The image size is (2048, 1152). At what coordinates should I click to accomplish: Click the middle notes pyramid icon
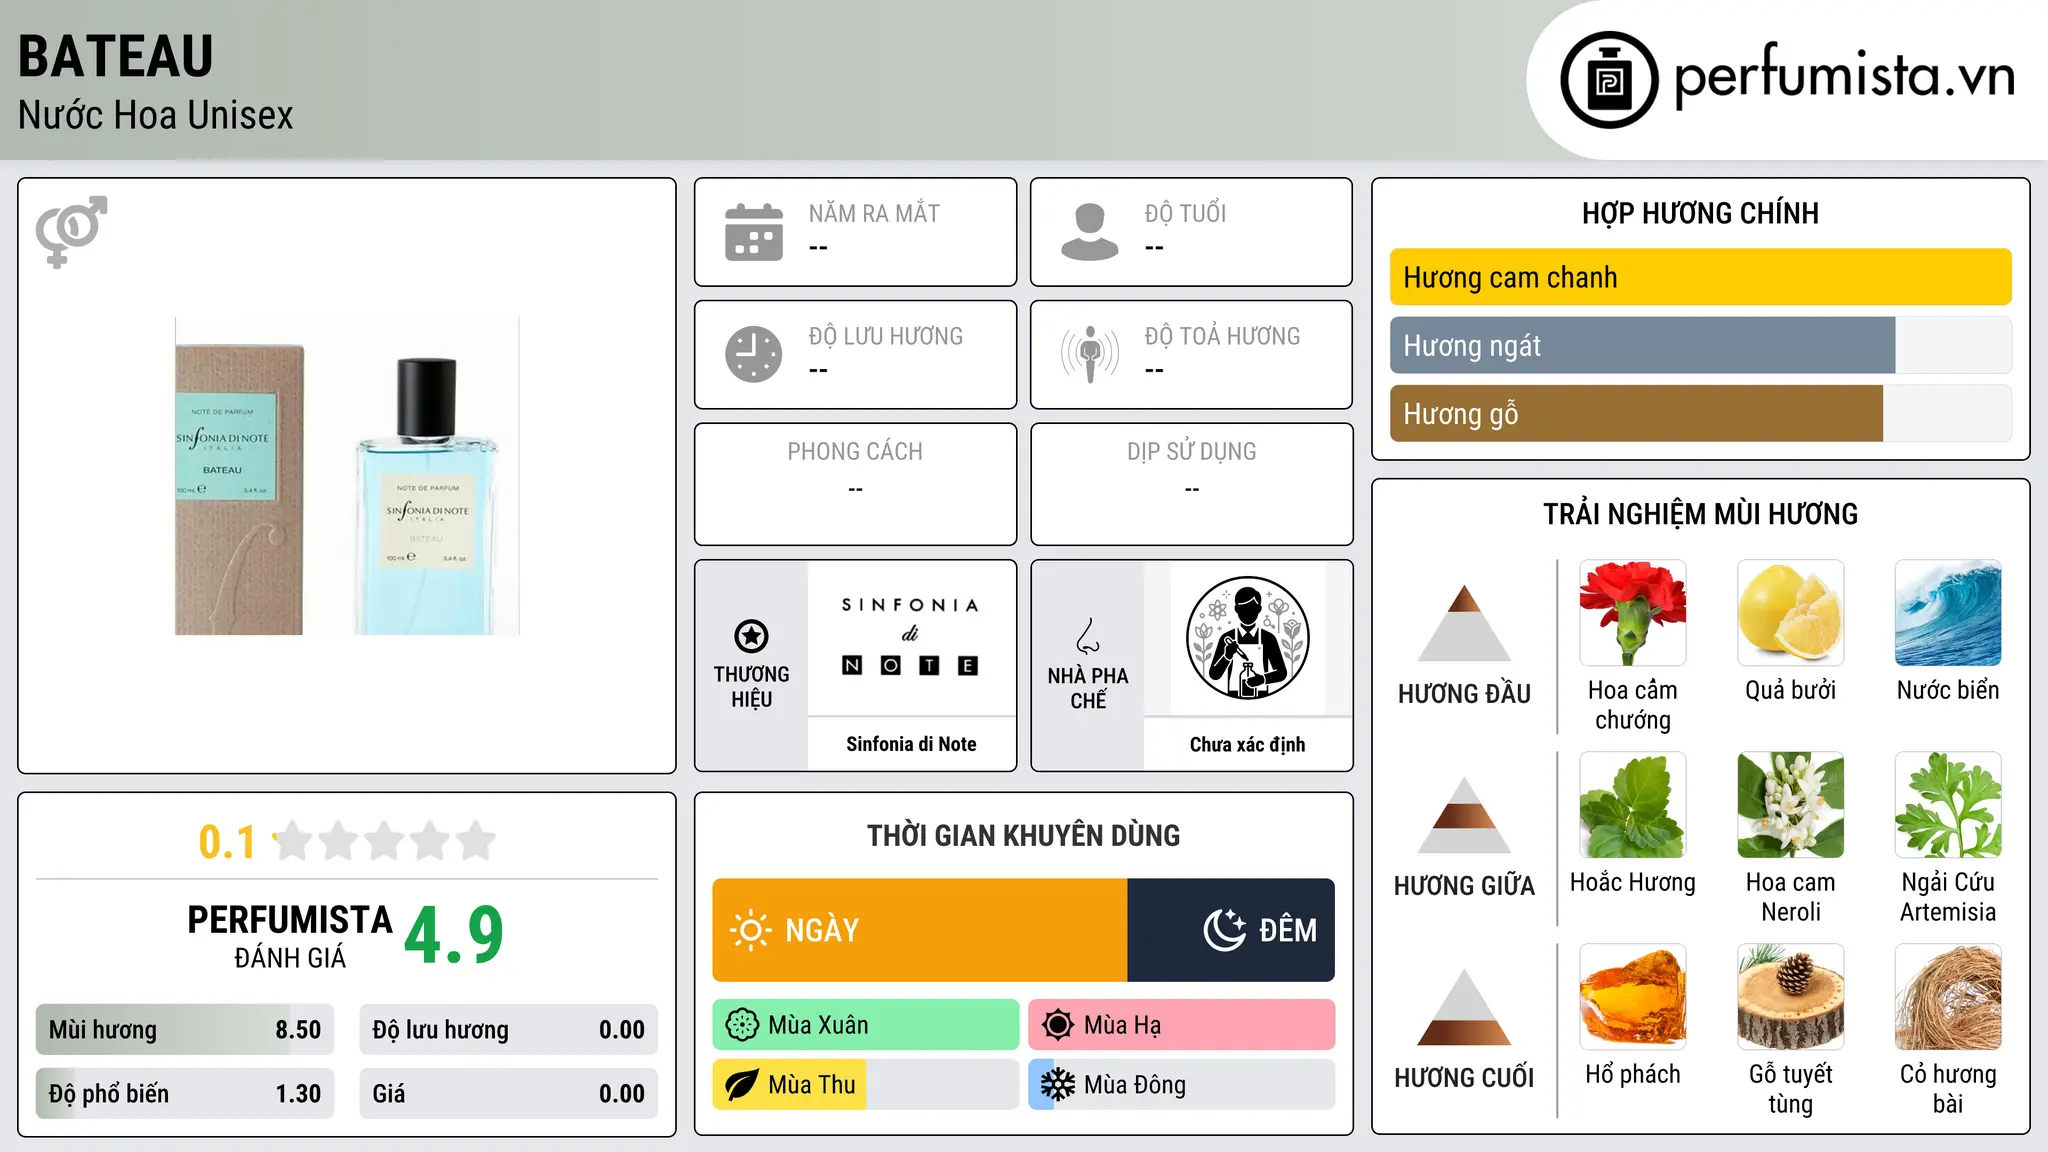pos(1464,815)
